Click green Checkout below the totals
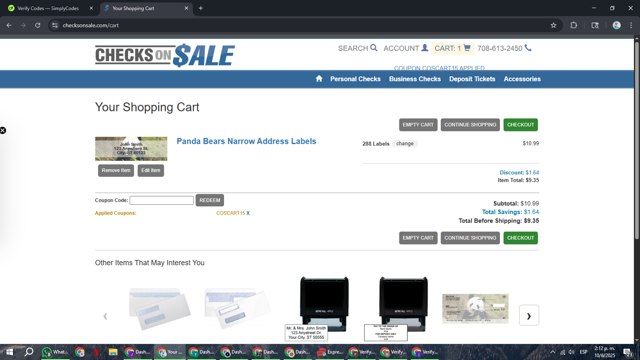This screenshot has height=360, width=640. 520,238
